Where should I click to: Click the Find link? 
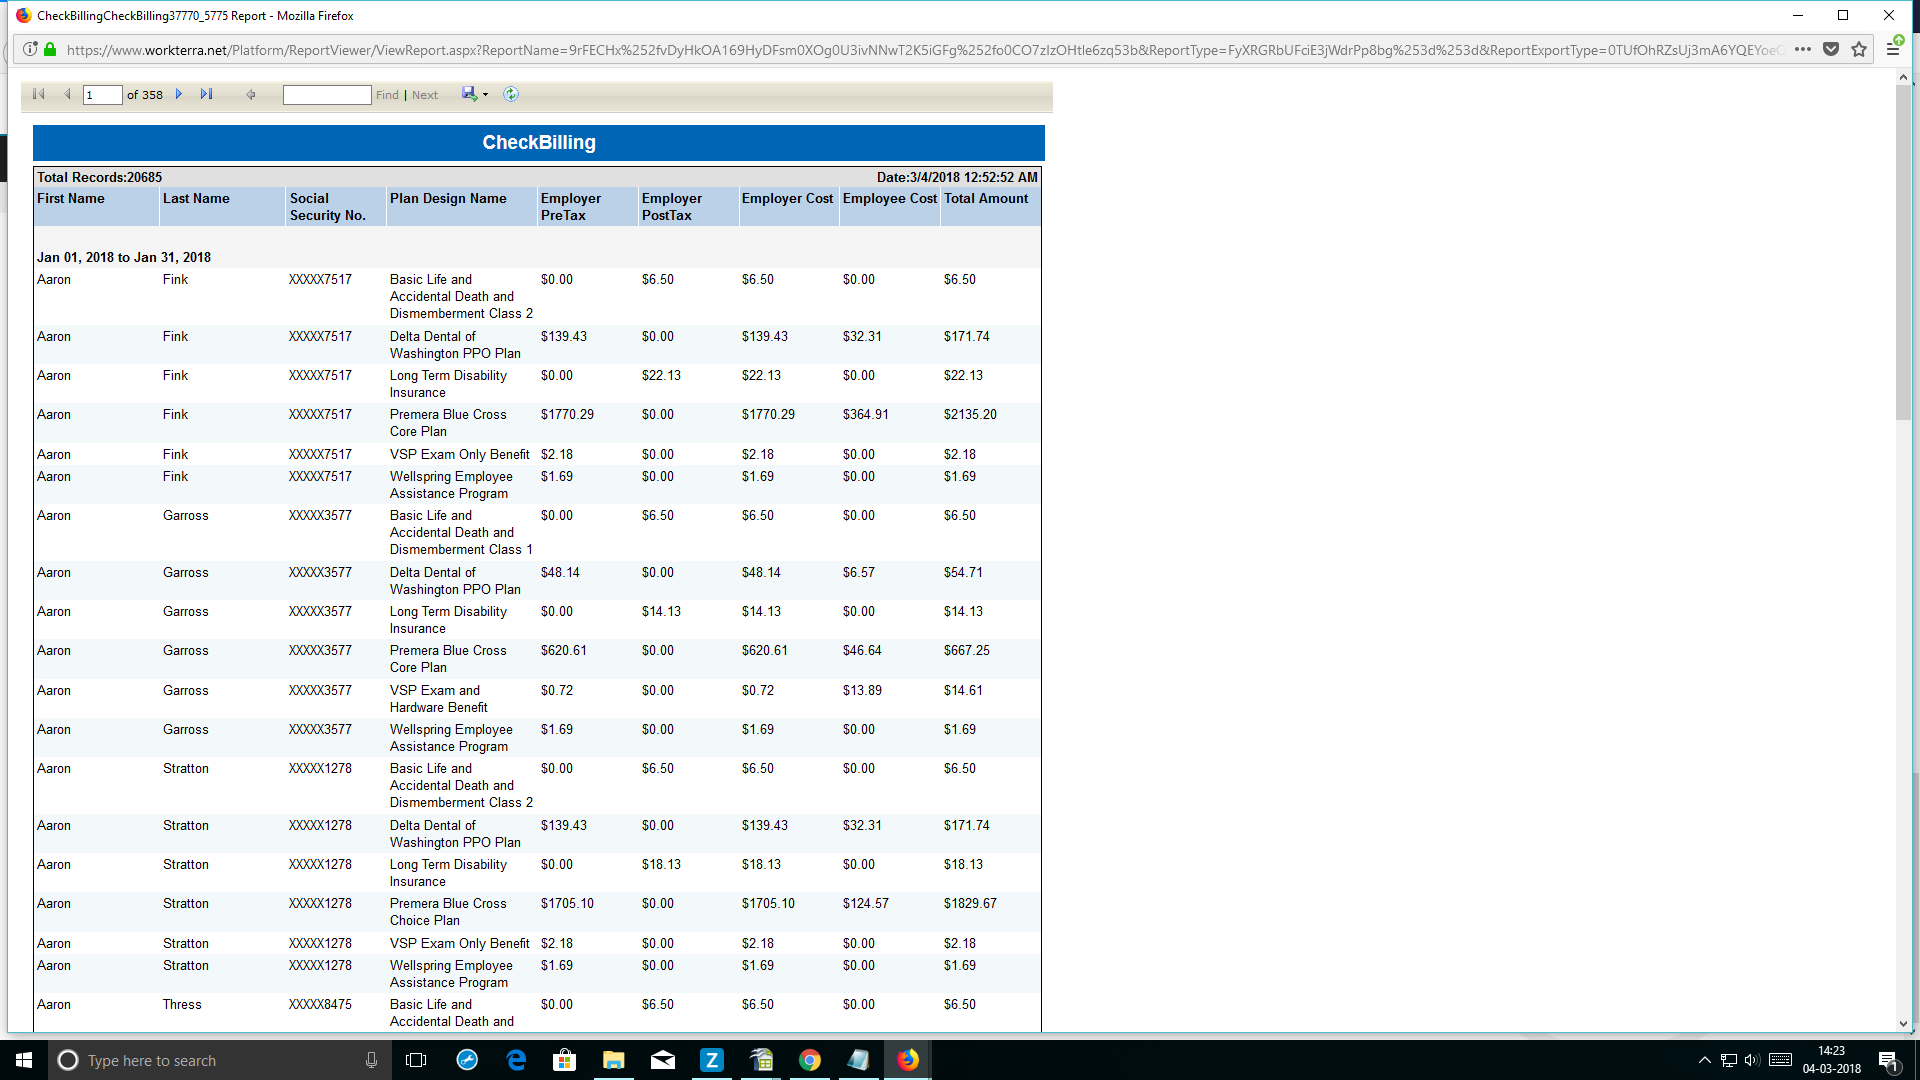(x=387, y=95)
